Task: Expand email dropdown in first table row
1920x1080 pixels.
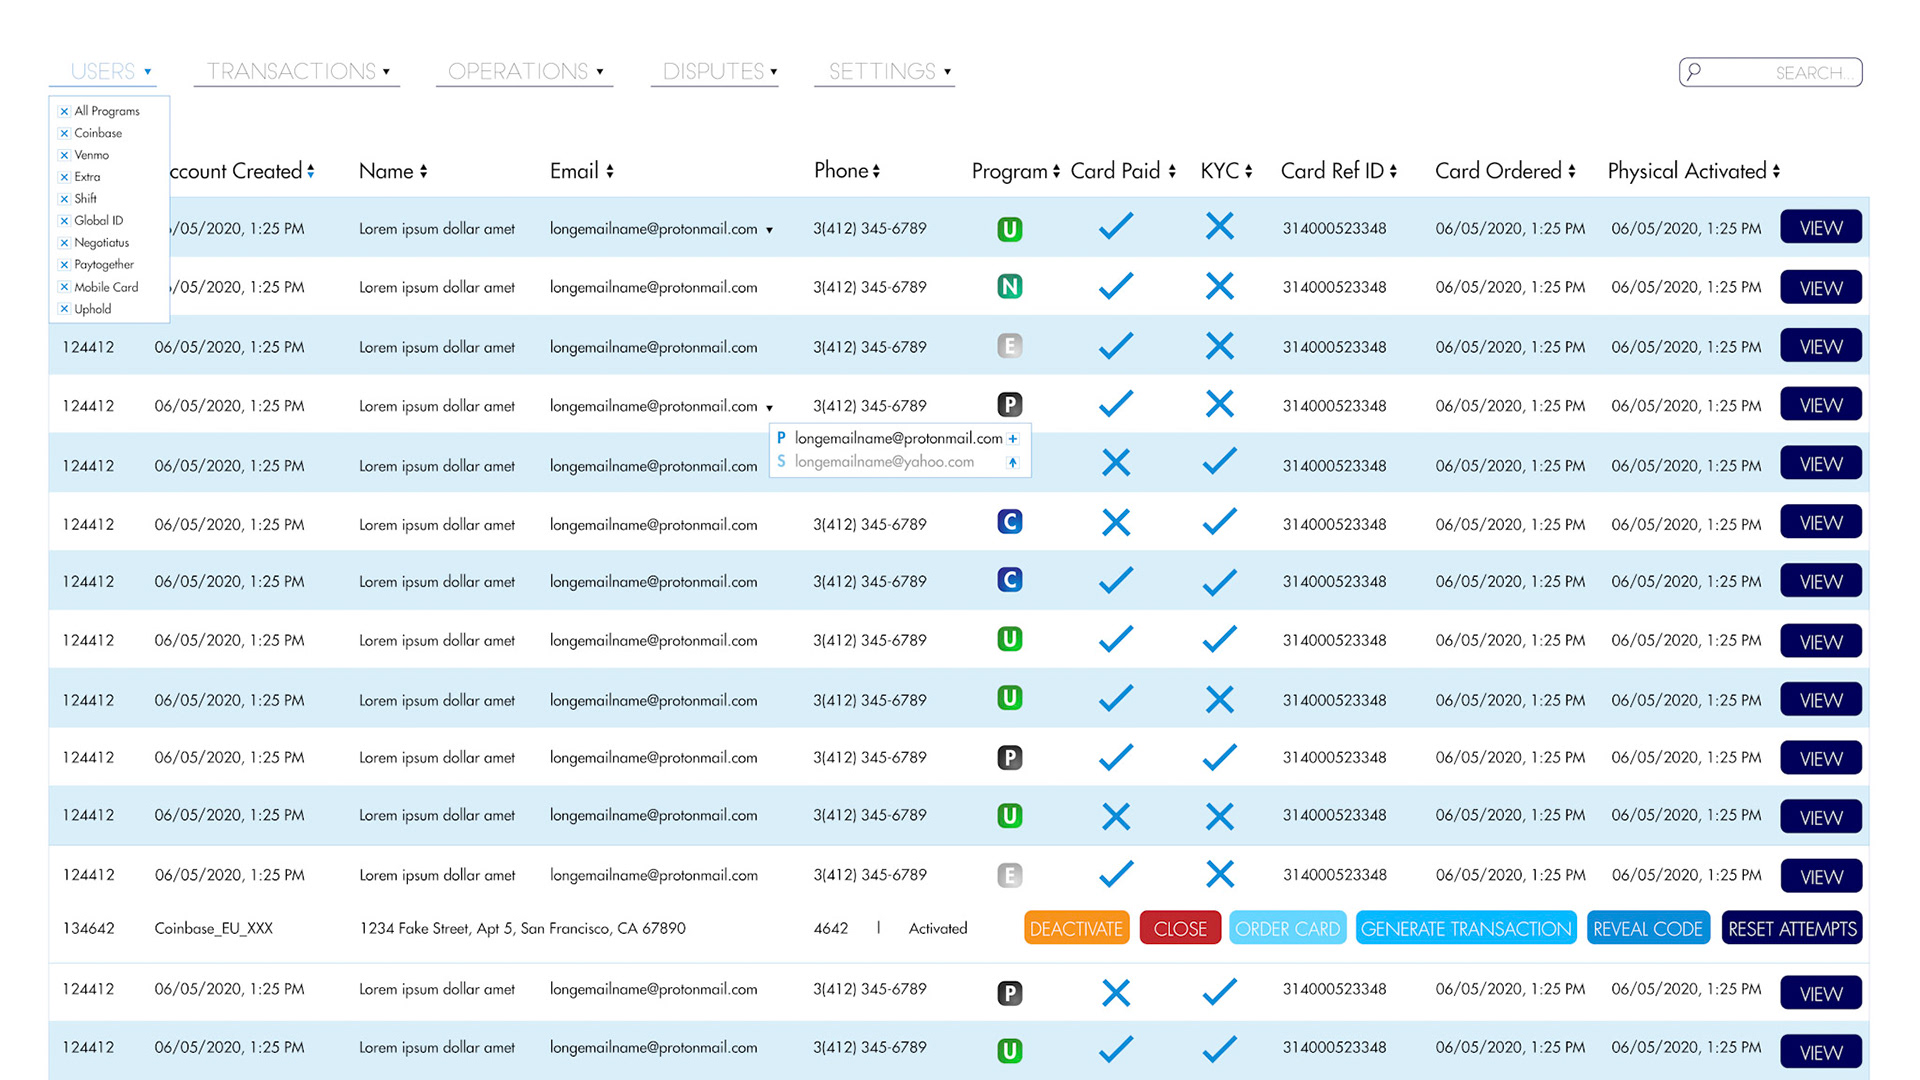Action: (769, 230)
